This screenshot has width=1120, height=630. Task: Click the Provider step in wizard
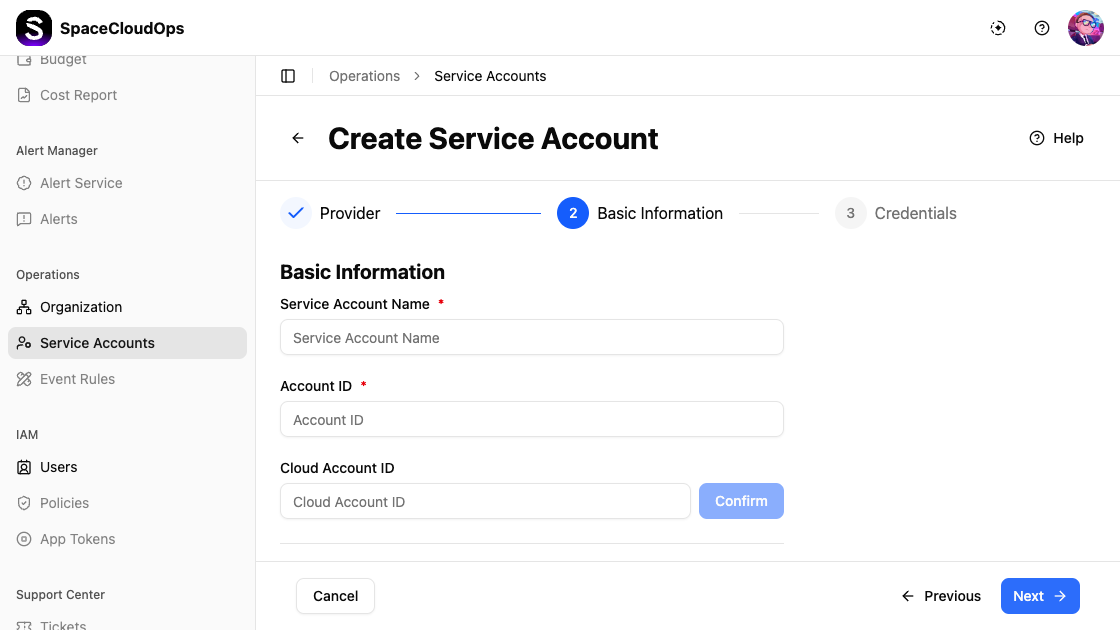[331, 213]
